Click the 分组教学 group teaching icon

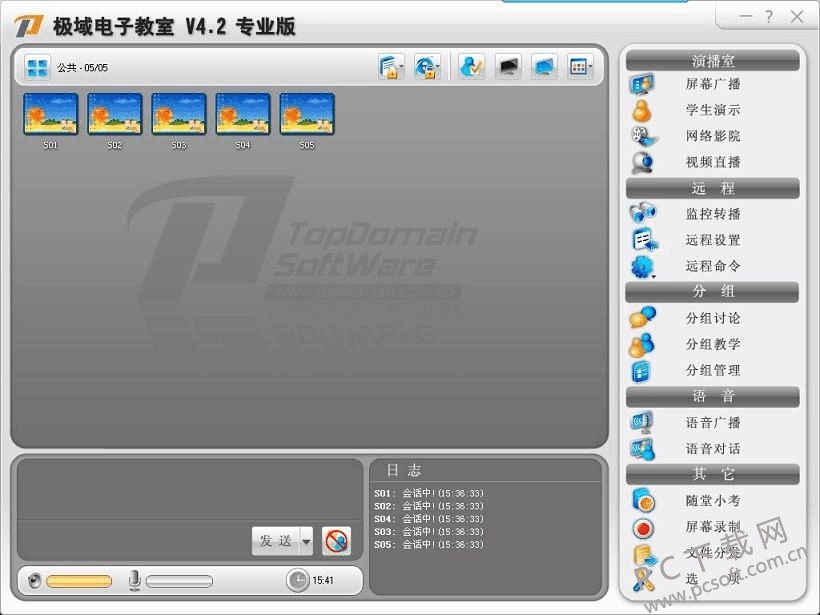tap(642, 344)
